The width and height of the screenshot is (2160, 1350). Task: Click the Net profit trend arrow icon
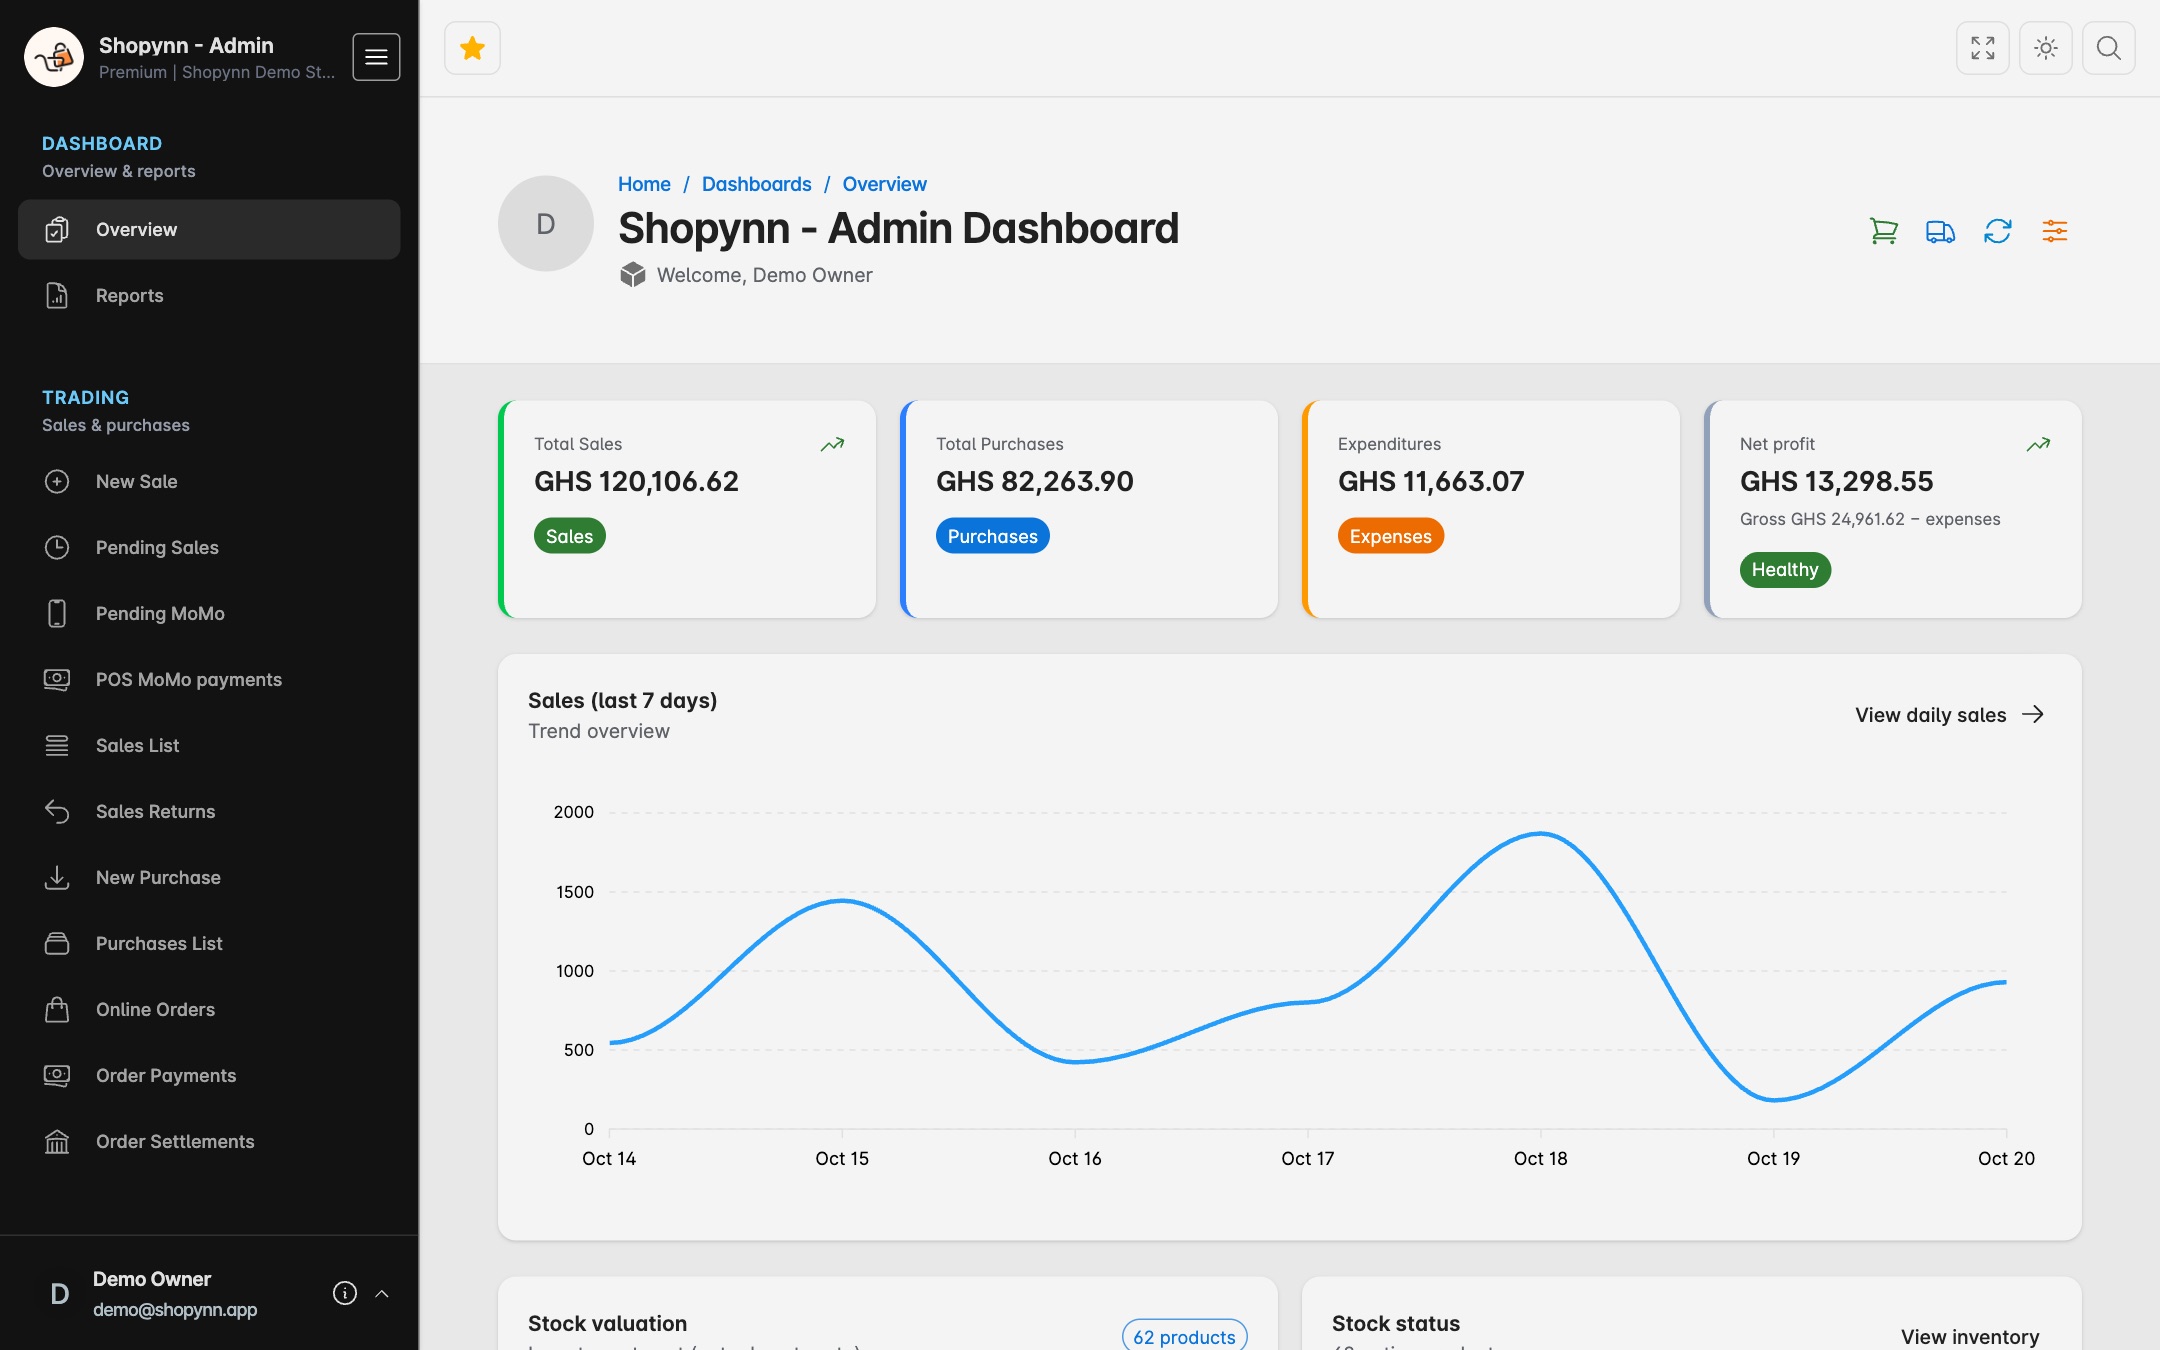2038,444
